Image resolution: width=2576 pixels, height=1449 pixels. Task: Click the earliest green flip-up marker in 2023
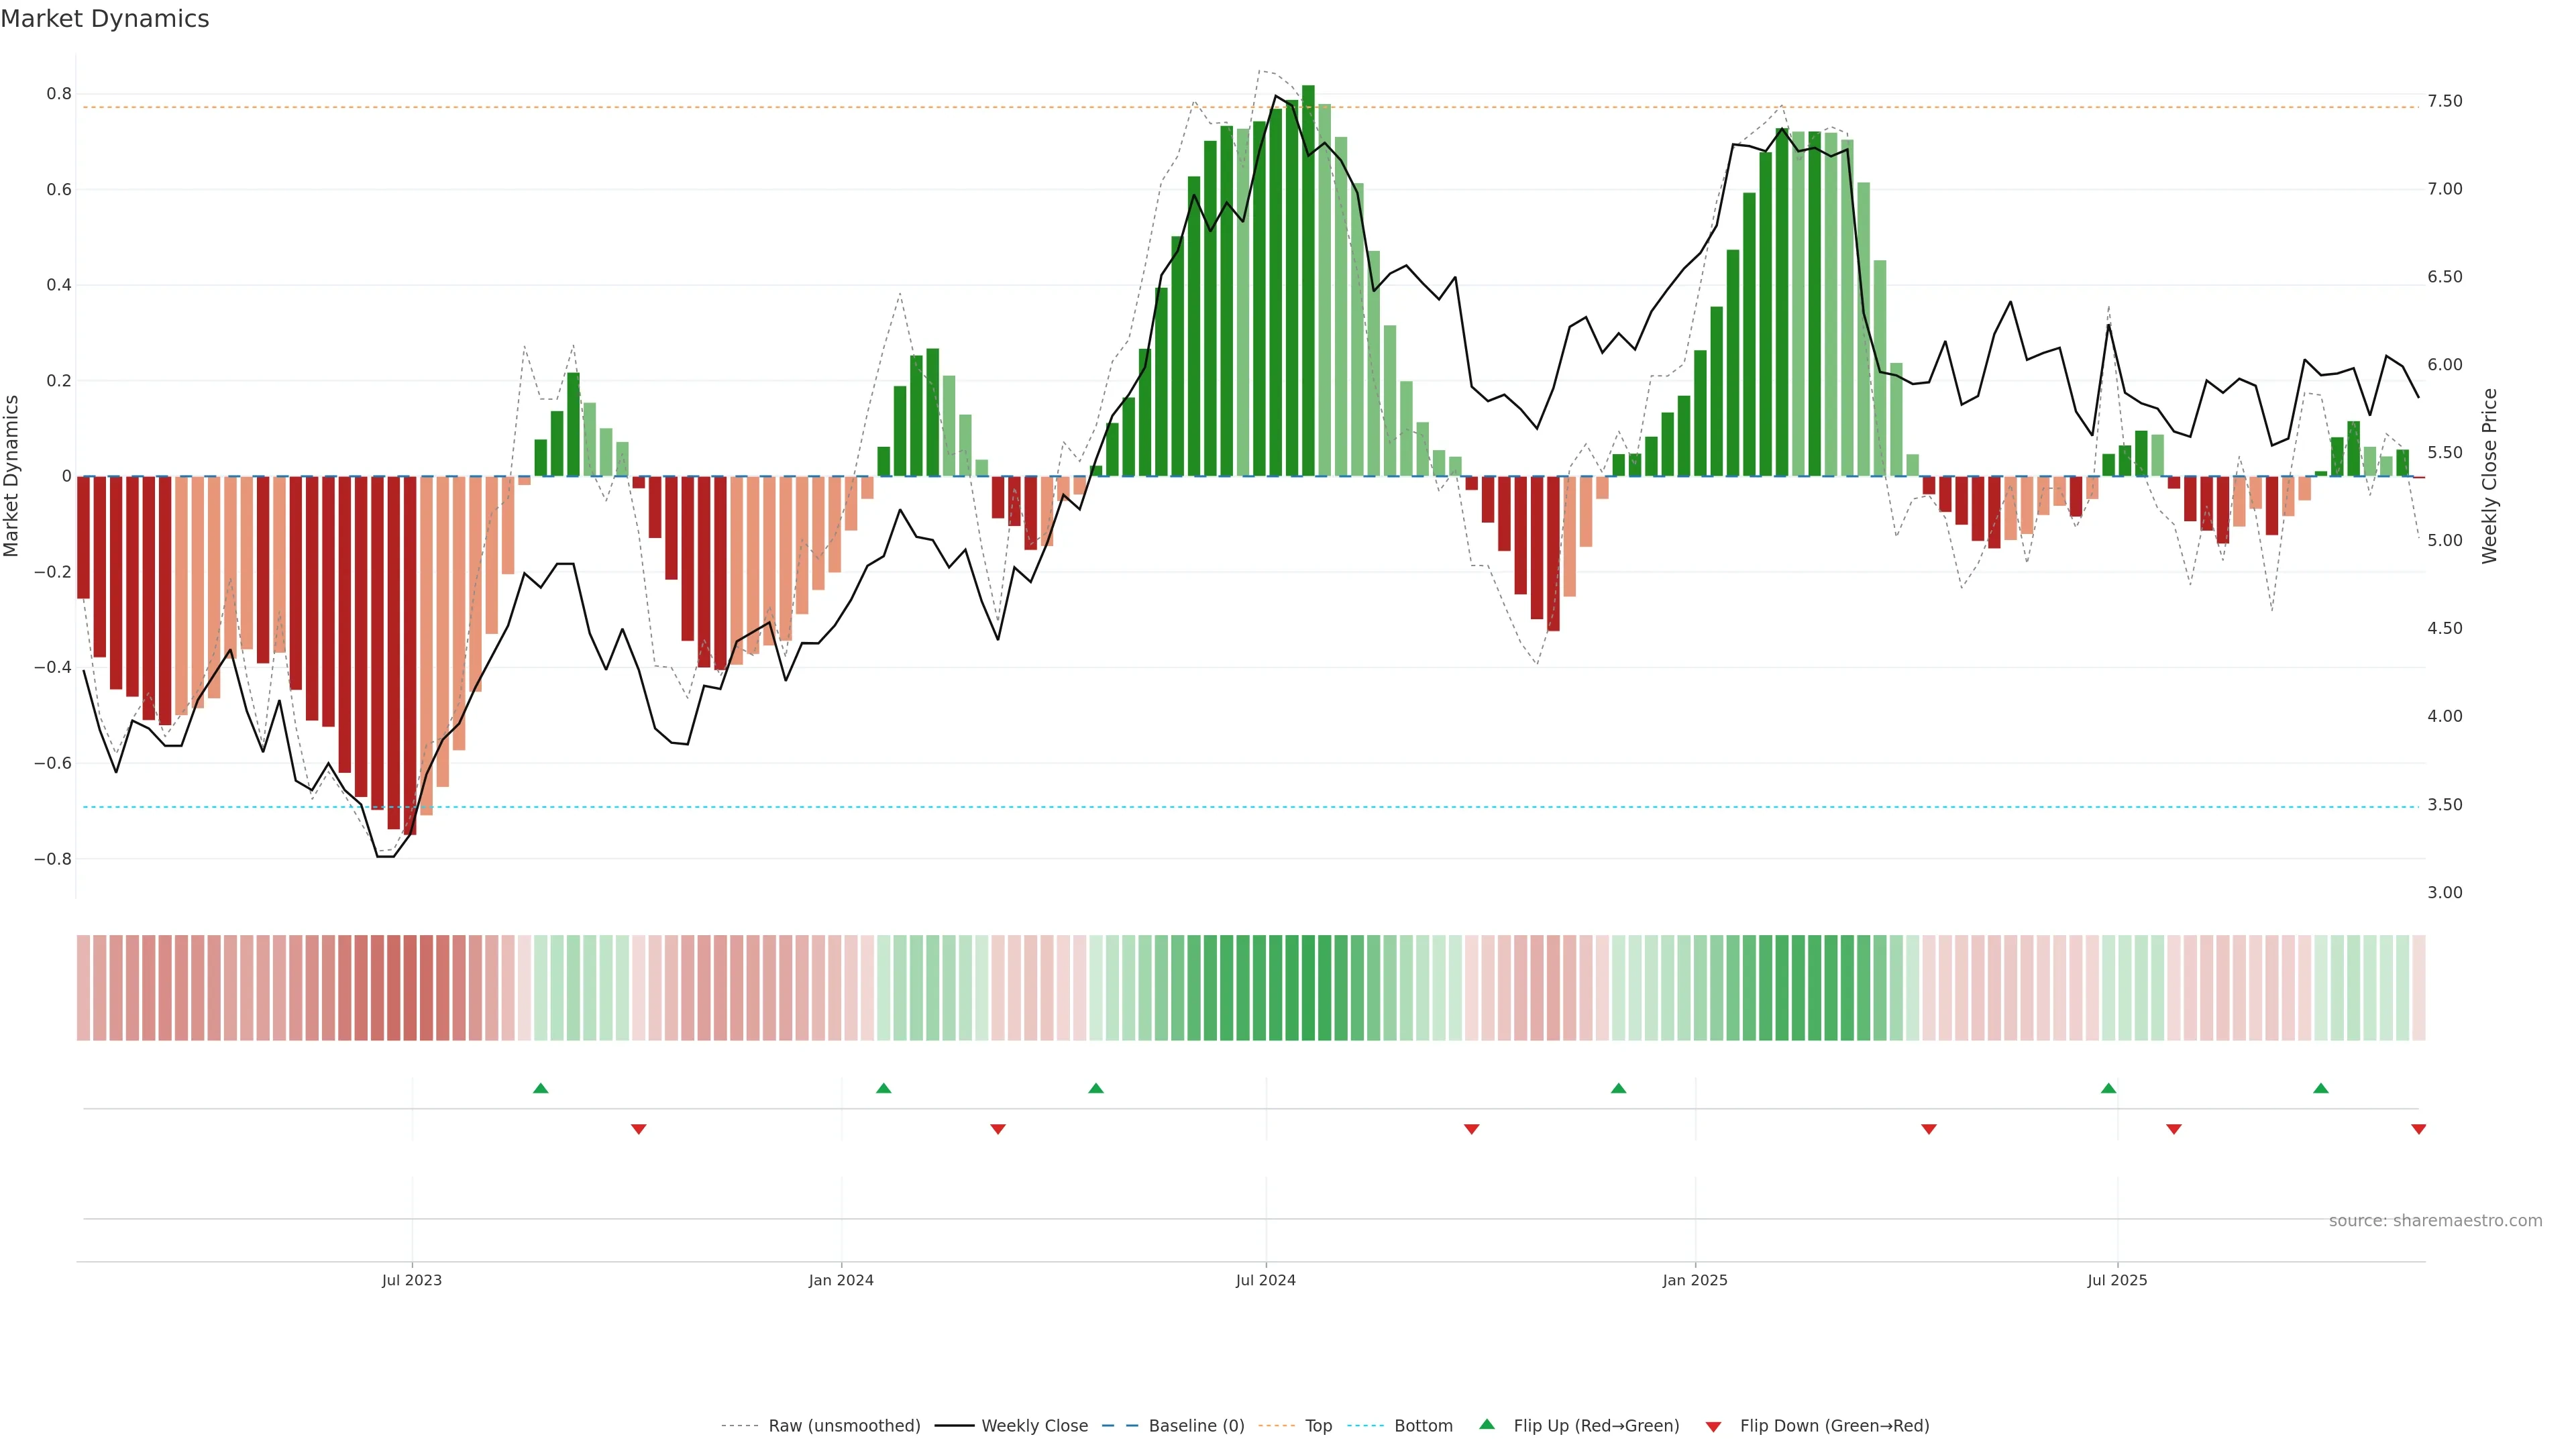pos(541,1088)
